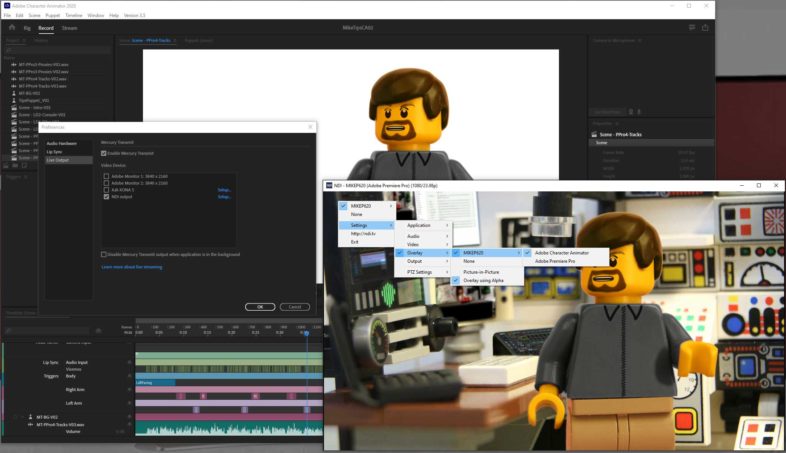
Task: Toggle Enable Mercury Transmit checkbox
Action: click(104, 153)
